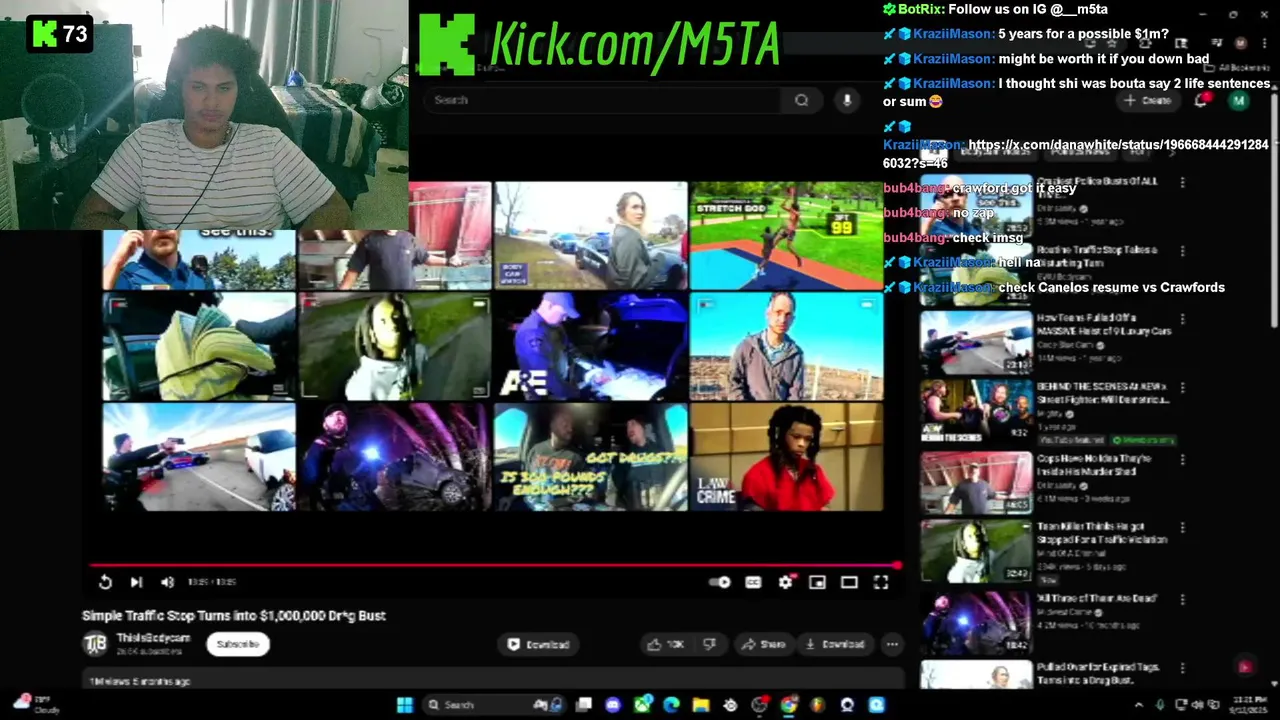Select end-screen thumbnail with Law&Crime logo

click(786, 457)
